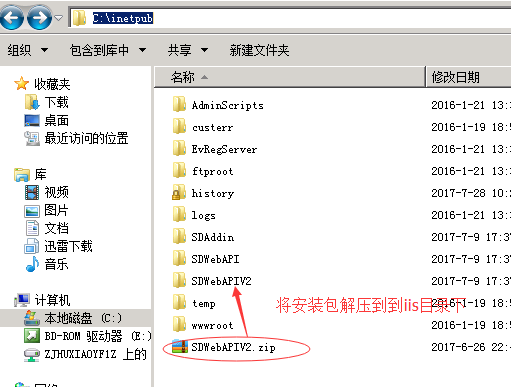
Task: Select the SDAddin folder icon
Action: pyautogui.click(x=179, y=236)
